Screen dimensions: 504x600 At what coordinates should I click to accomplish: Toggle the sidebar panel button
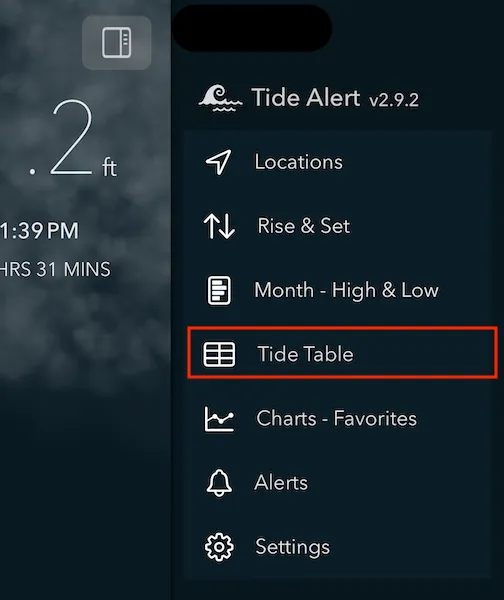coord(117,42)
